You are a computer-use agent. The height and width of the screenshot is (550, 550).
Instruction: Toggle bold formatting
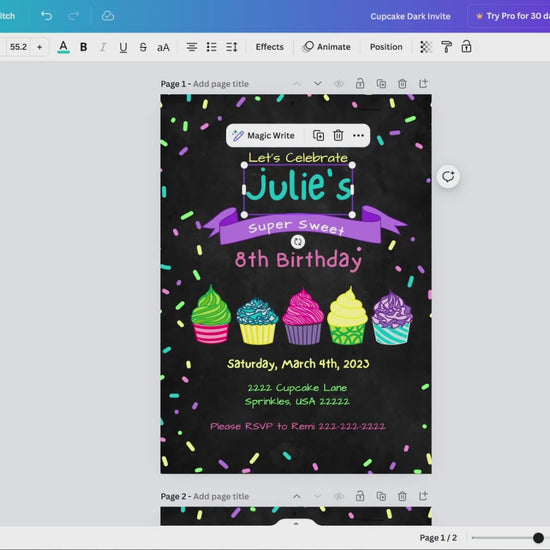[x=83, y=47]
